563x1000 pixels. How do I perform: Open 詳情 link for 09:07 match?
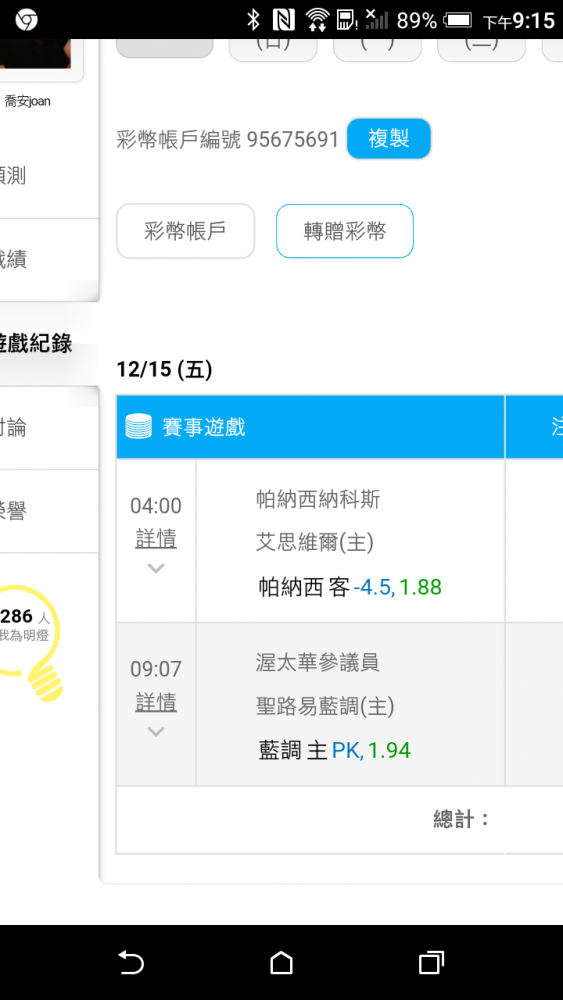pos(156,703)
